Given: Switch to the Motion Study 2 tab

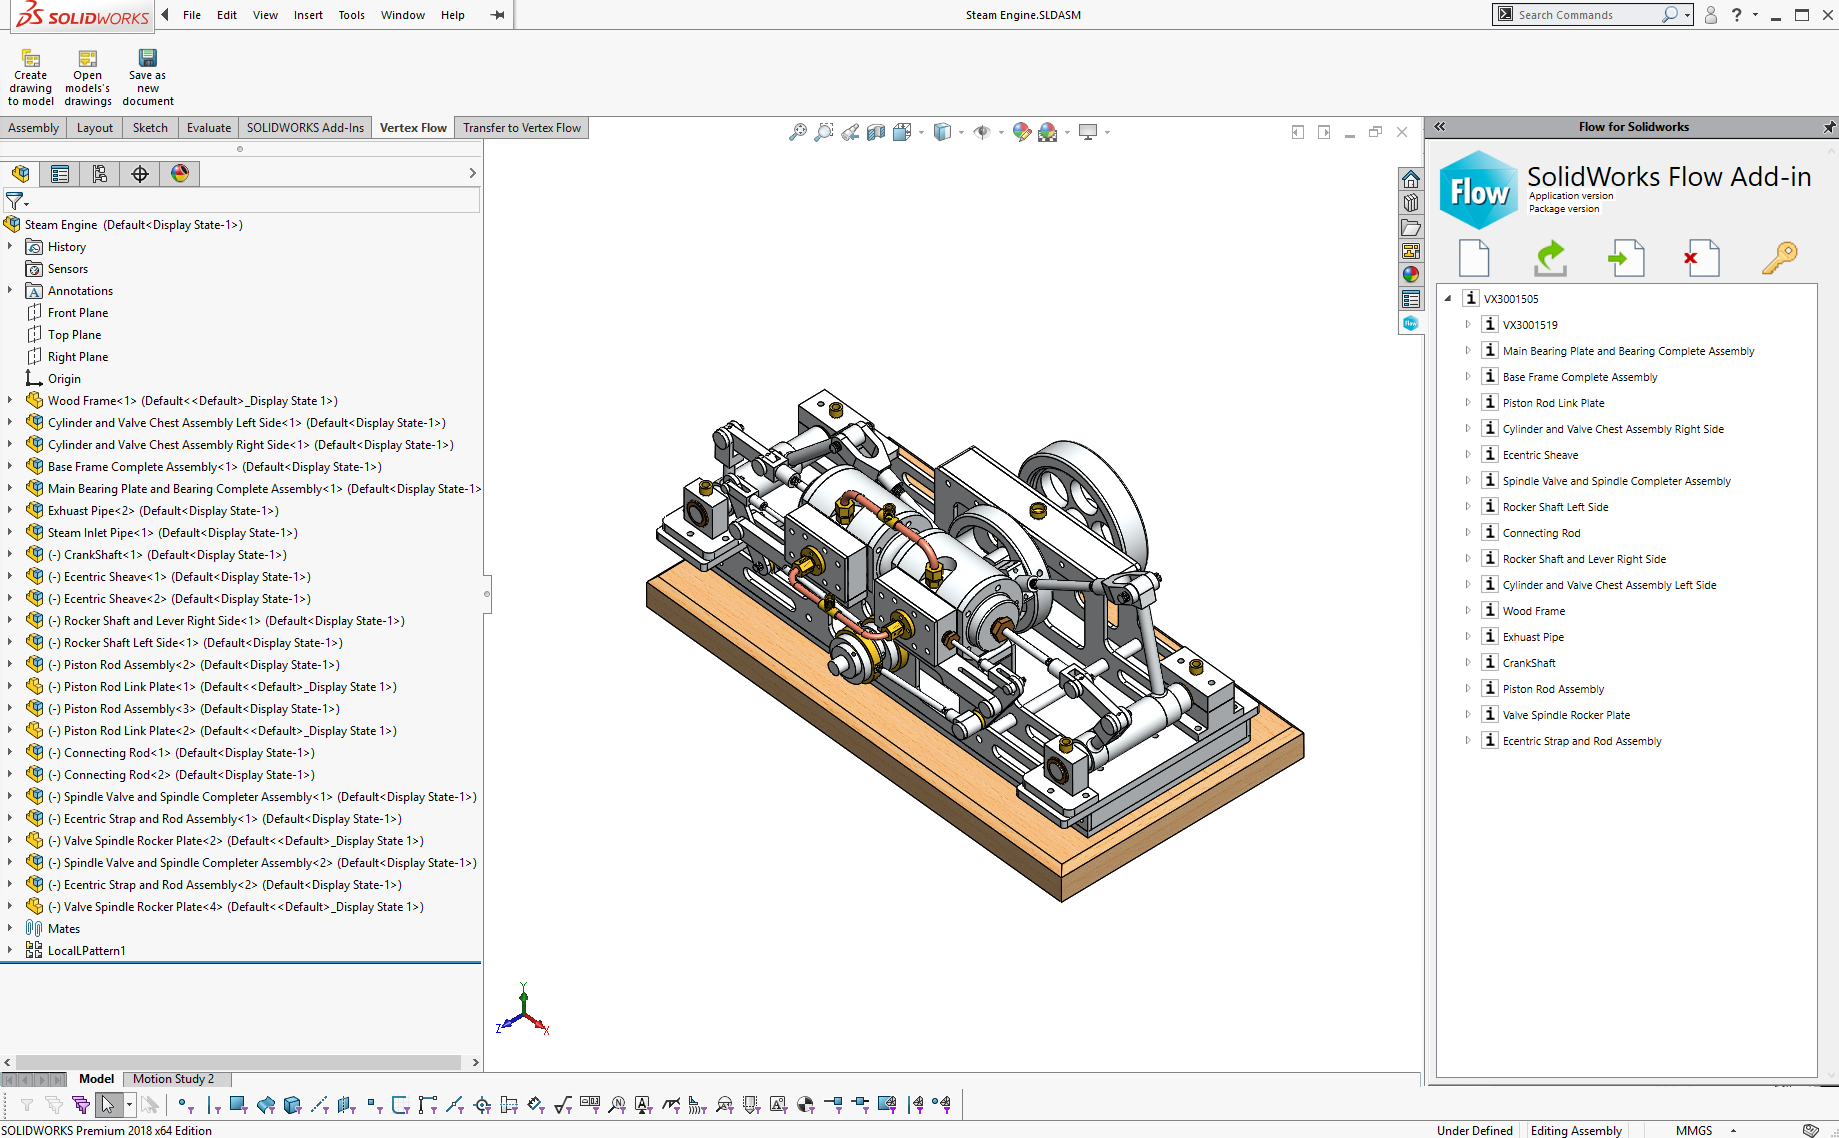Looking at the screenshot, I should [176, 1079].
